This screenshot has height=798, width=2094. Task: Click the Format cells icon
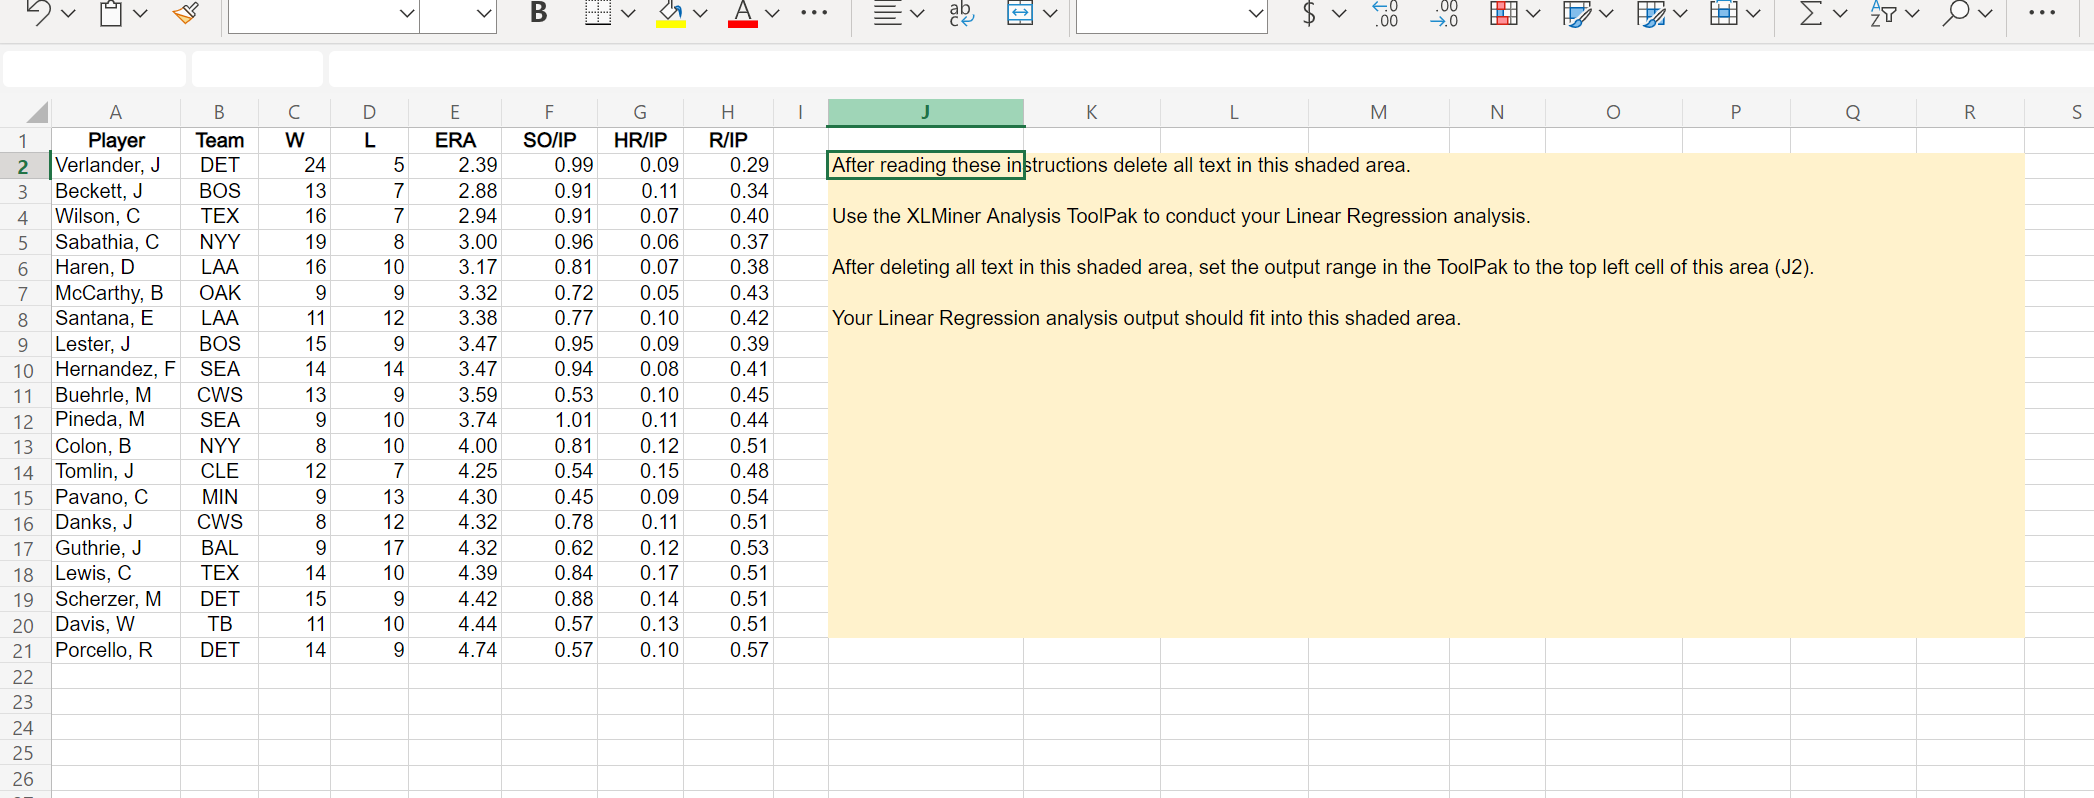(1723, 13)
